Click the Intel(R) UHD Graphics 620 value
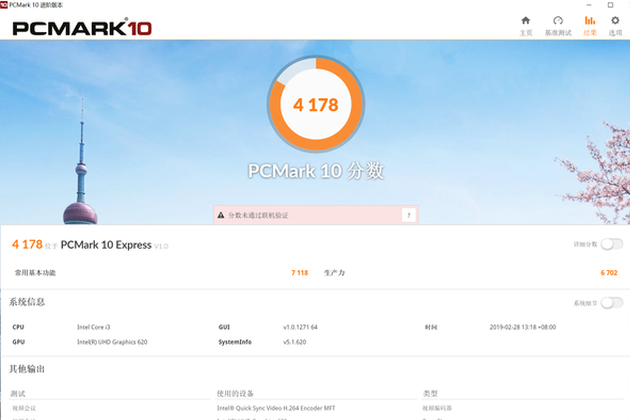The image size is (630, 420). 112,342
